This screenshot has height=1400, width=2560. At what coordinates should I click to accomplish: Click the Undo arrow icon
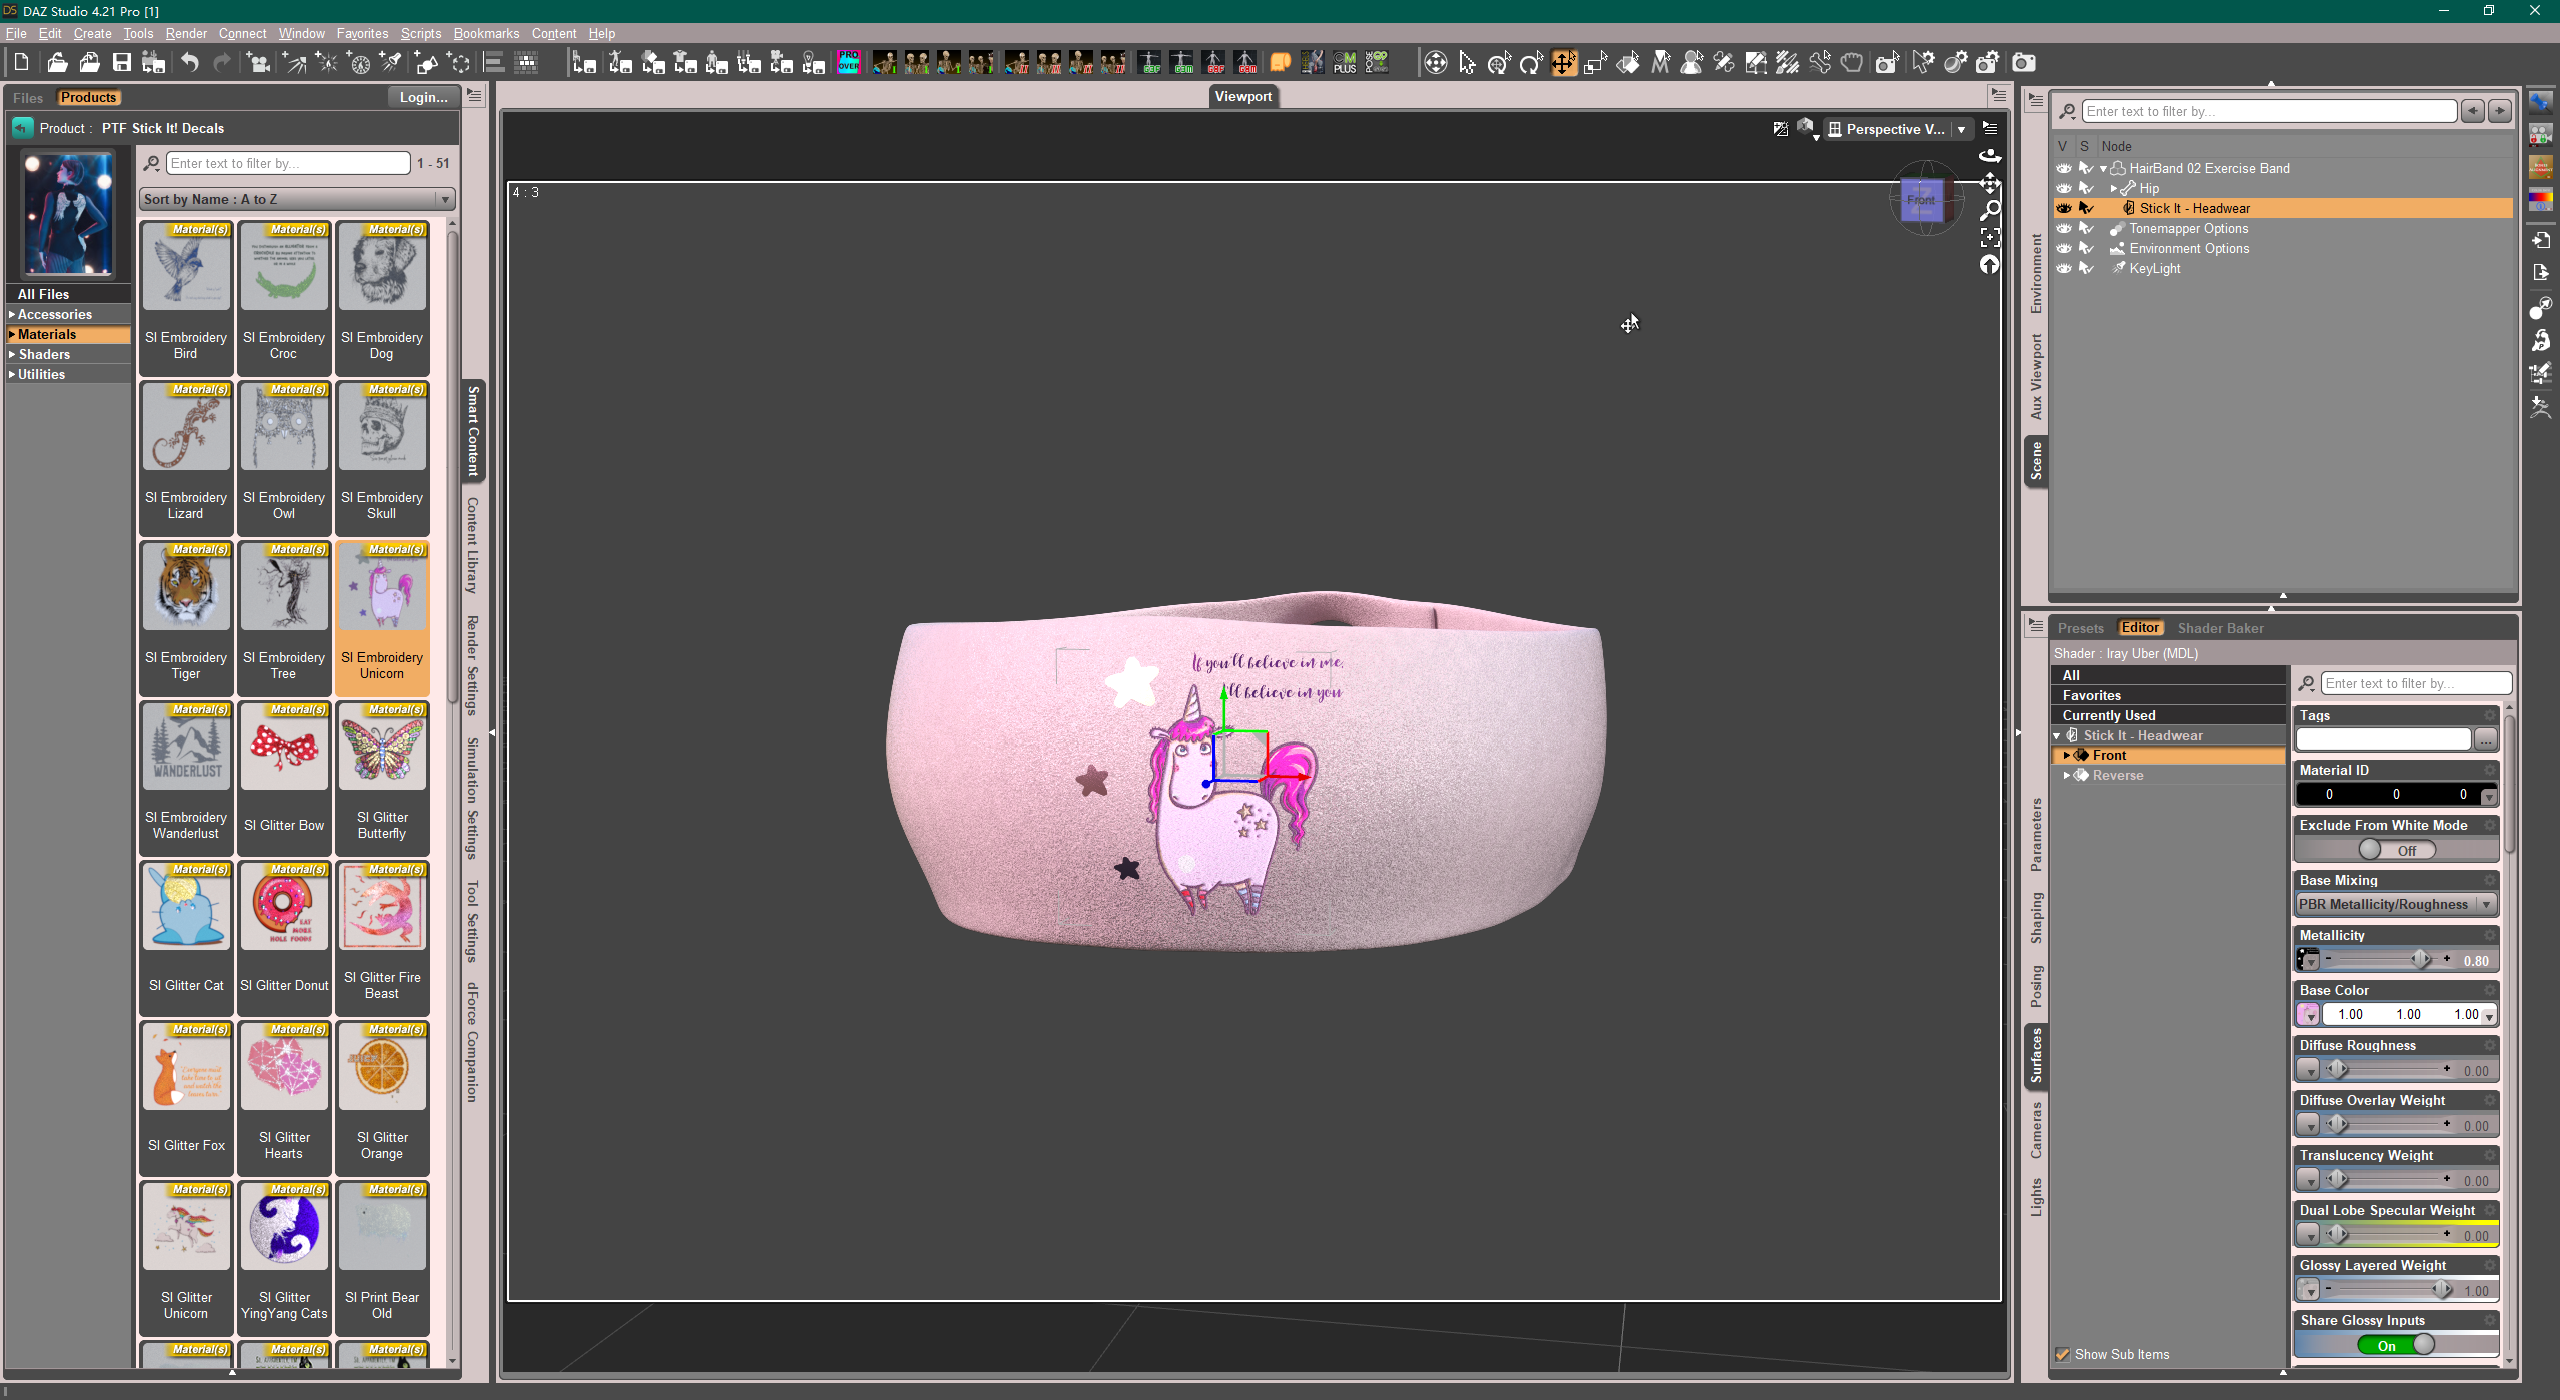click(x=189, y=63)
